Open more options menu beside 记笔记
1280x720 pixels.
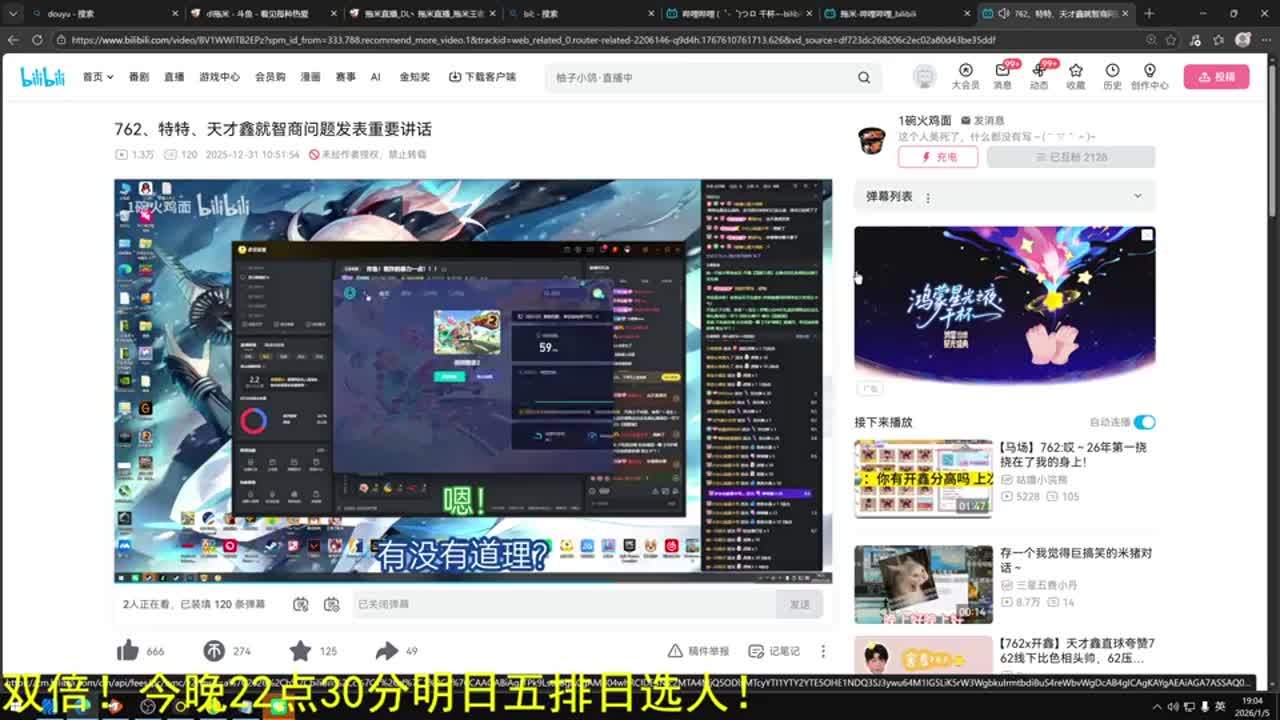pyautogui.click(x=823, y=651)
